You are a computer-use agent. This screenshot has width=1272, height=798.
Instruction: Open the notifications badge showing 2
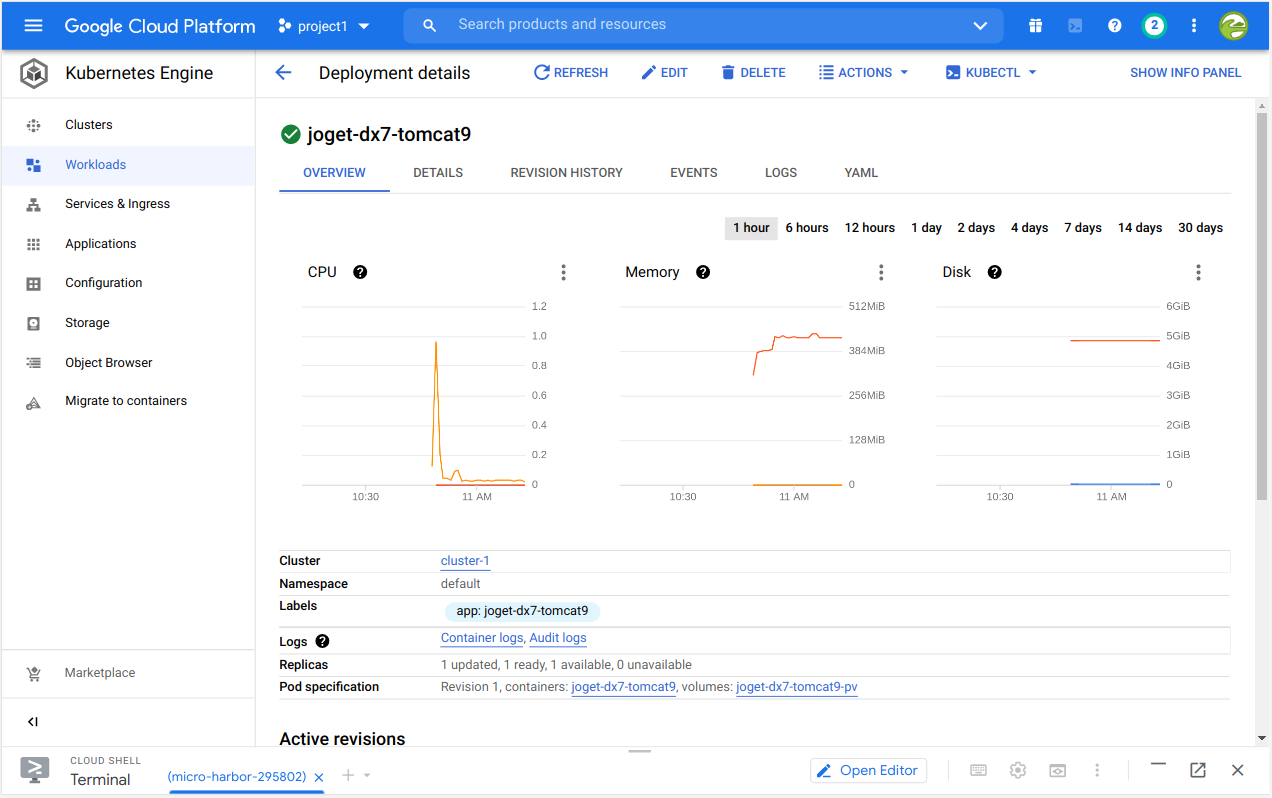click(1154, 26)
